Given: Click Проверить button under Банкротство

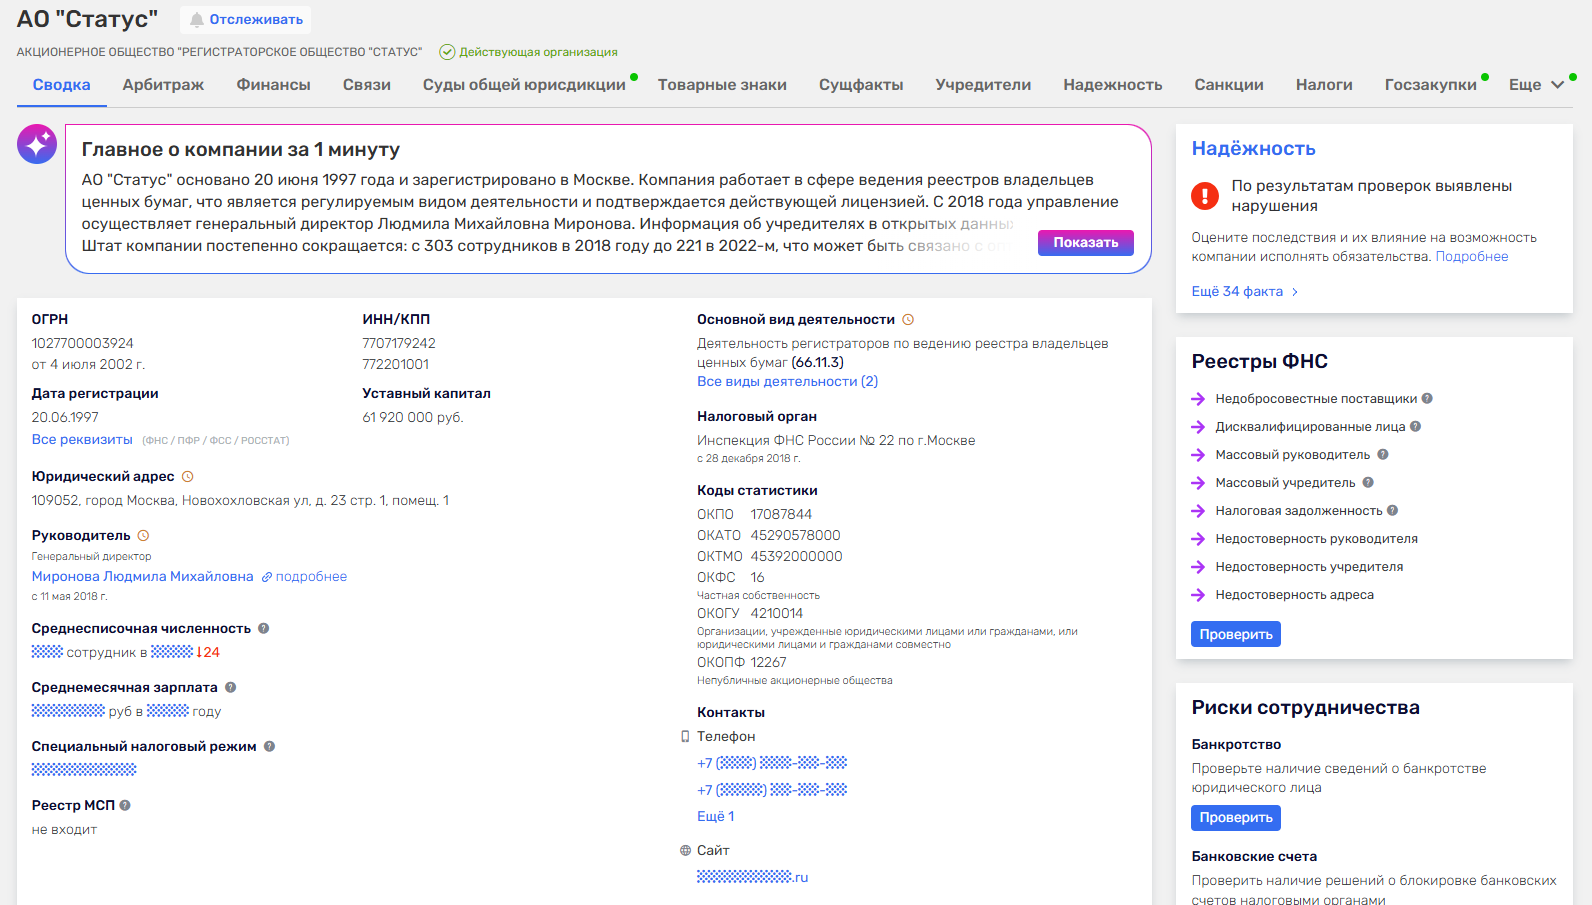Looking at the screenshot, I should (1236, 818).
